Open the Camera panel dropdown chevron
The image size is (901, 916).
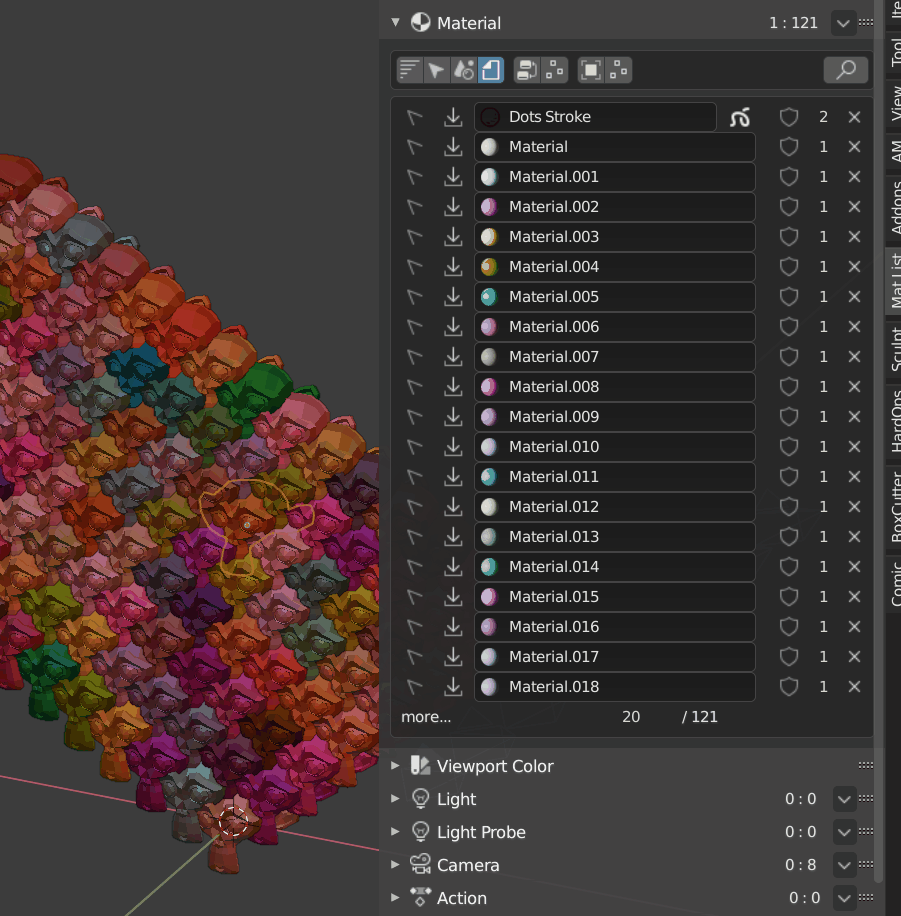(844, 865)
